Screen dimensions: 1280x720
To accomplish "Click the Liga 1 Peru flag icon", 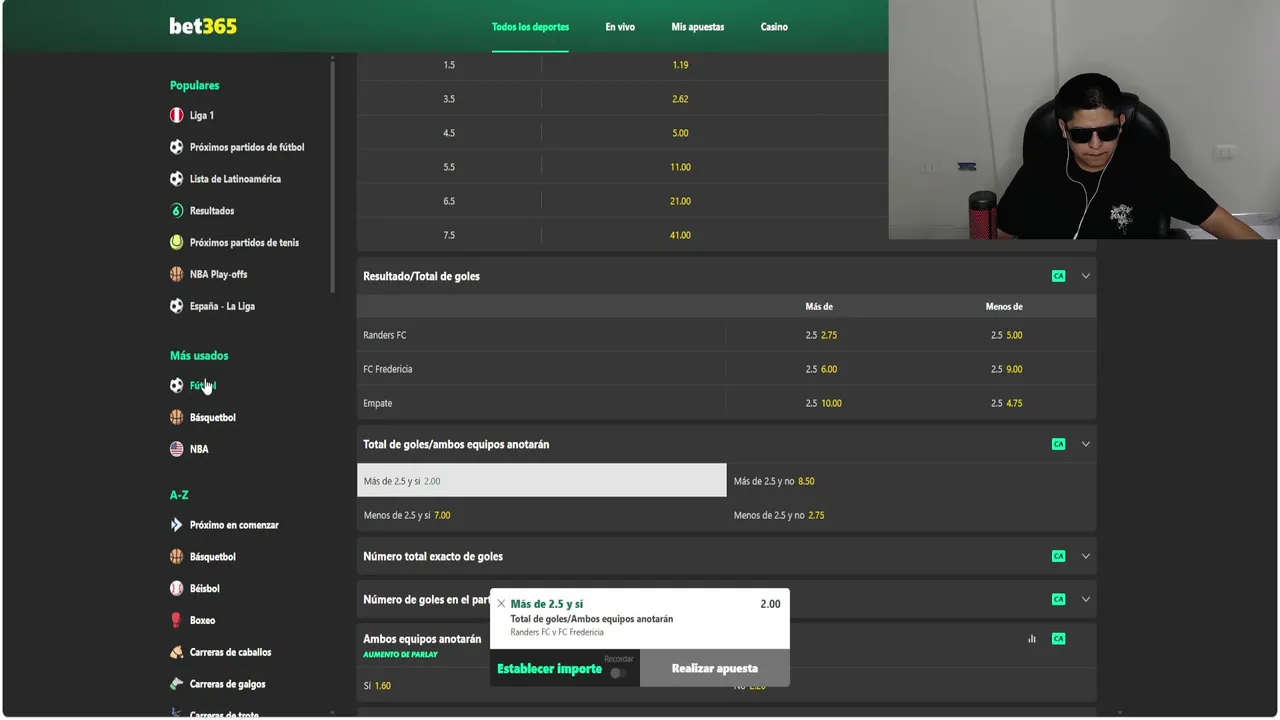I will [177, 116].
